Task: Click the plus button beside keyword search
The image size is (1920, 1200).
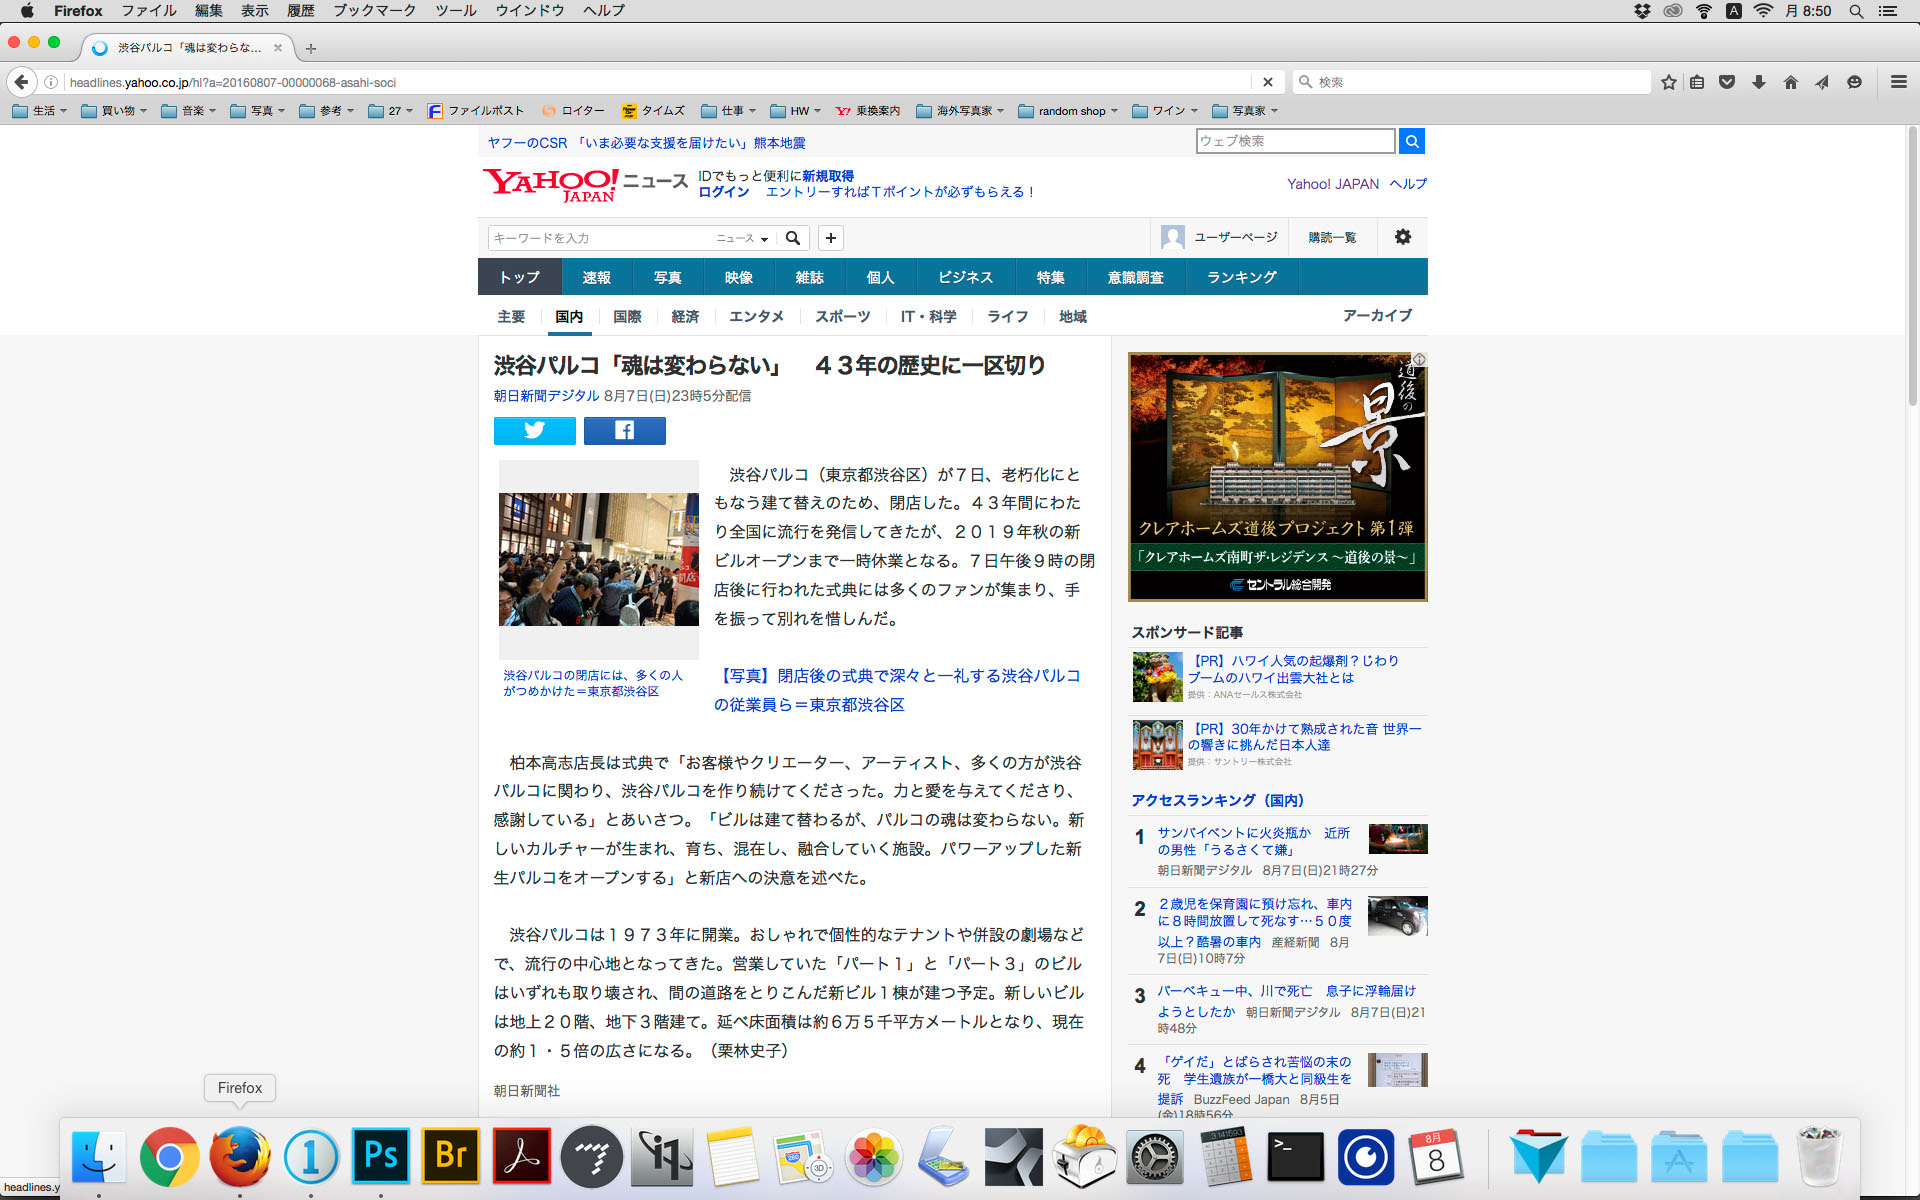Action: [x=830, y=238]
